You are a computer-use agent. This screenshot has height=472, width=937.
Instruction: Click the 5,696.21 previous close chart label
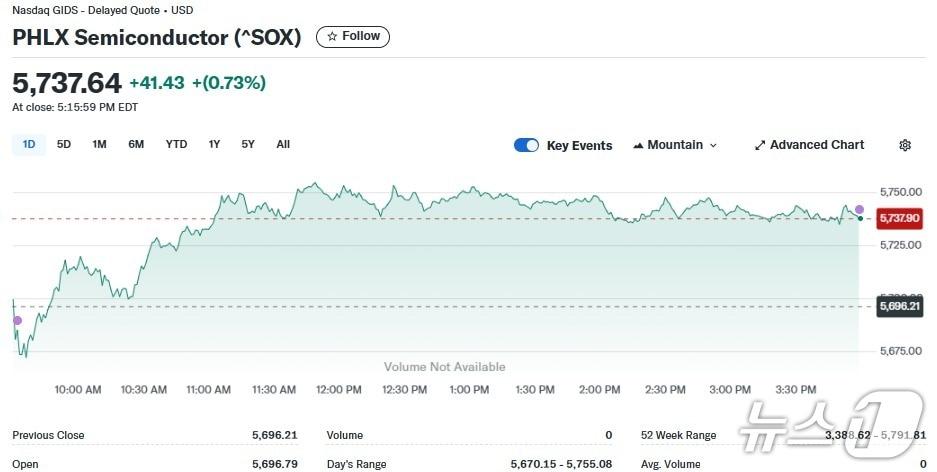(x=898, y=306)
